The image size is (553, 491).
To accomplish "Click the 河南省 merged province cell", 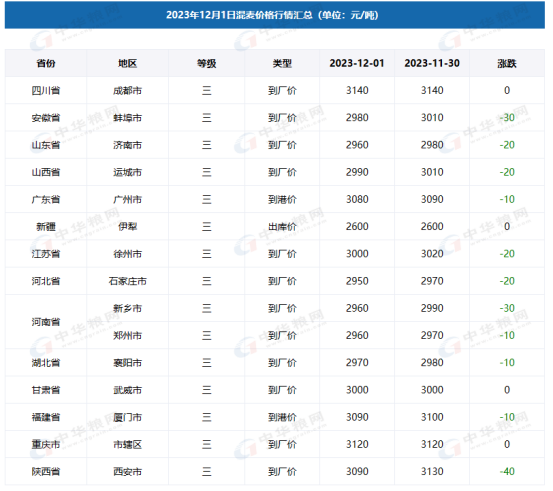I will [46, 322].
